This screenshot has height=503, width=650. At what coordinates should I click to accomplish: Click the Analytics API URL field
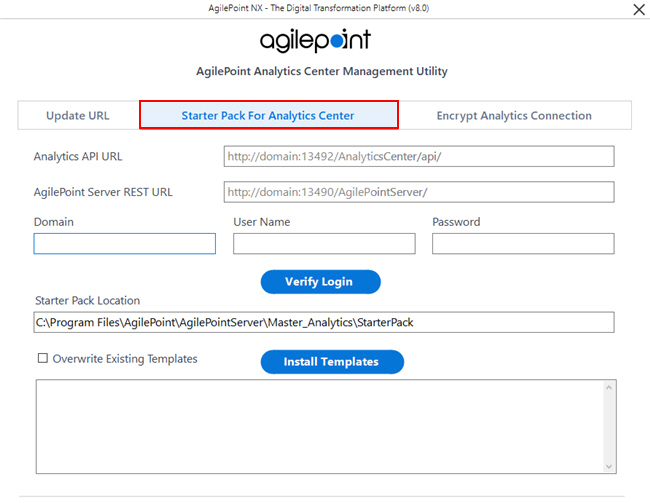(x=419, y=156)
